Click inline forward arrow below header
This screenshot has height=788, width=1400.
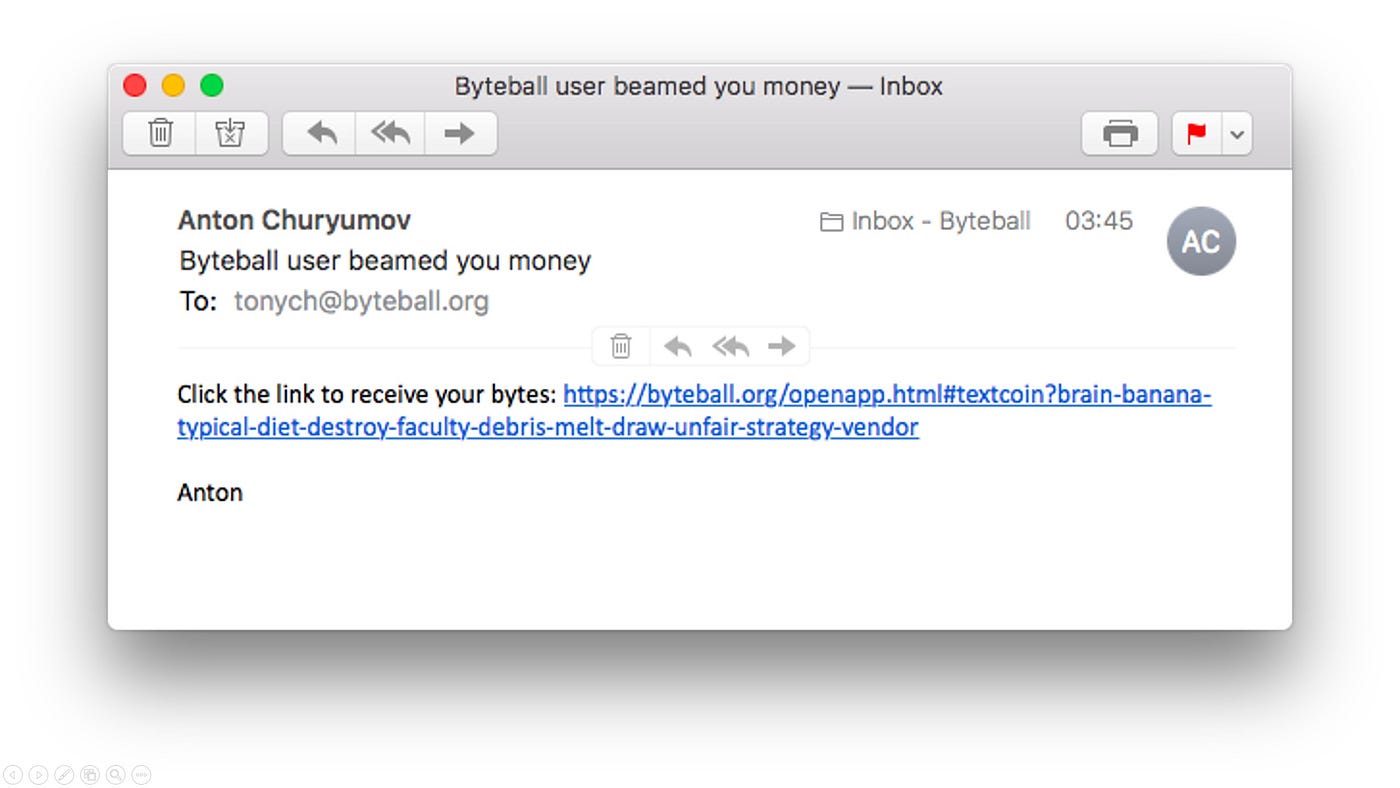coord(781,346)
